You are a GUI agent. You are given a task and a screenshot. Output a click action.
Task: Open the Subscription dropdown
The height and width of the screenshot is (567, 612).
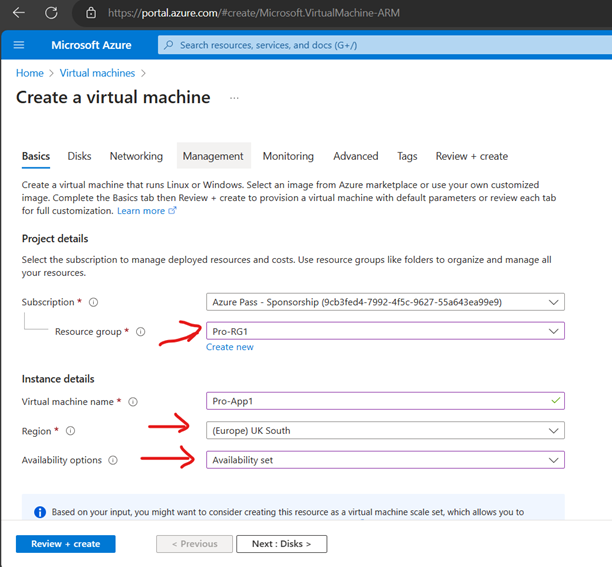tap(385, 302)
